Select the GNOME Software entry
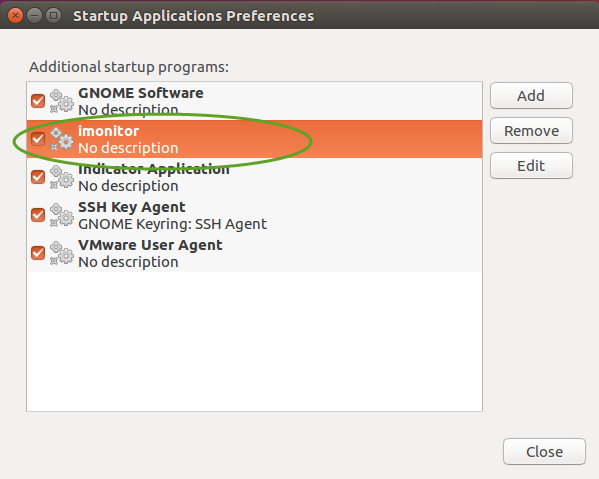Screen dimensions: 599x479 tap(254, 101)
